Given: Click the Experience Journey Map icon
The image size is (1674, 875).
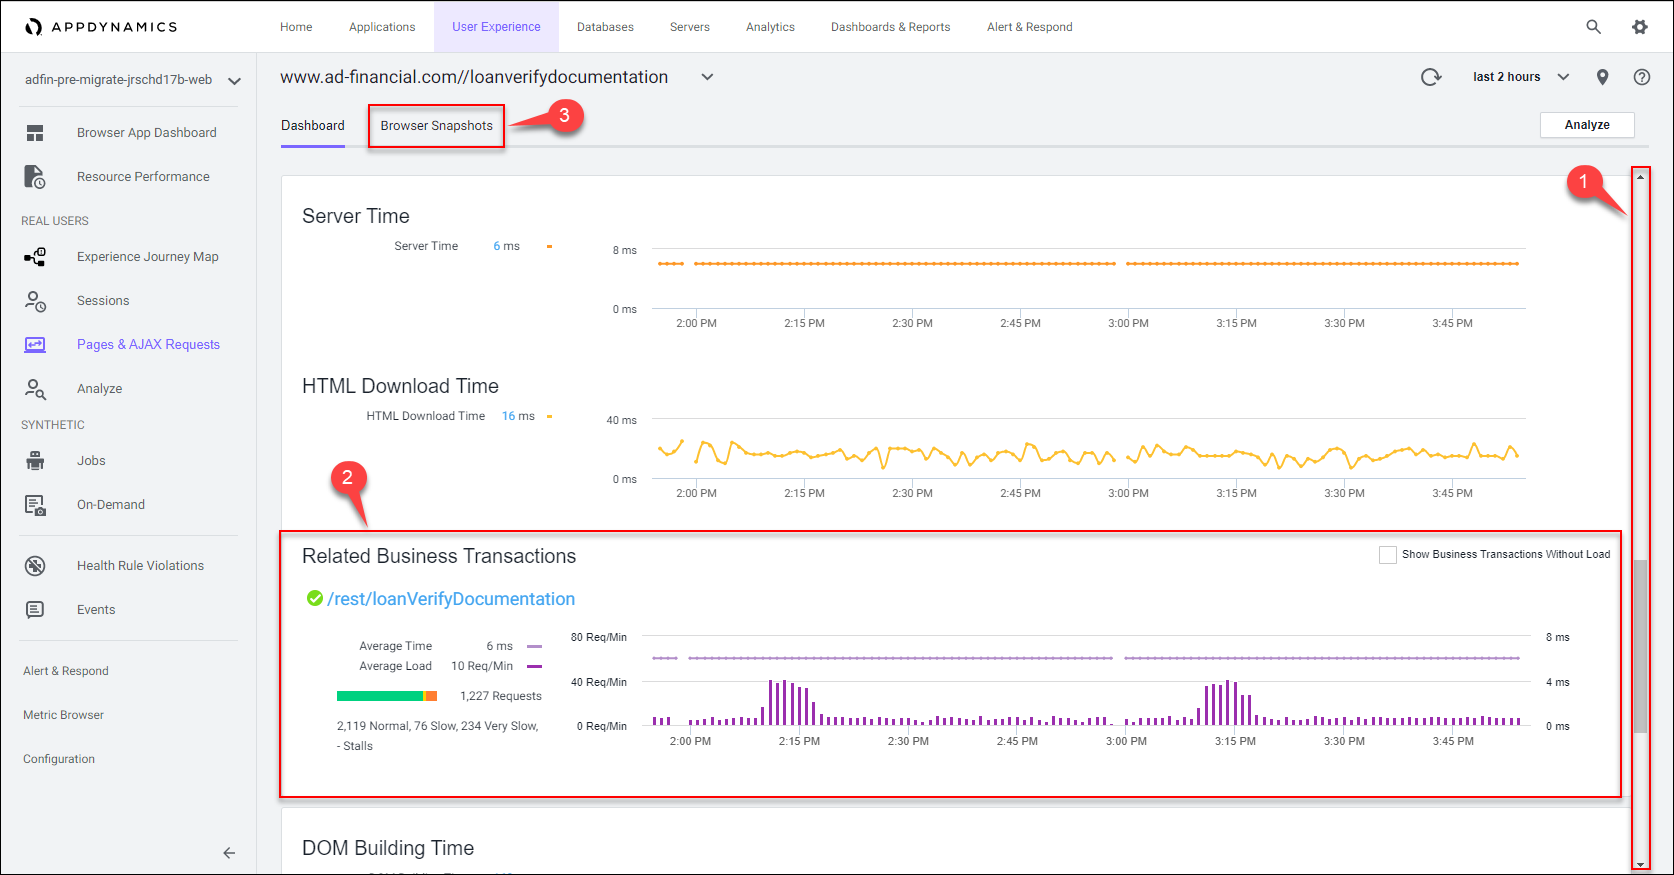Looking at the screenshot, I should click(35, 257).
